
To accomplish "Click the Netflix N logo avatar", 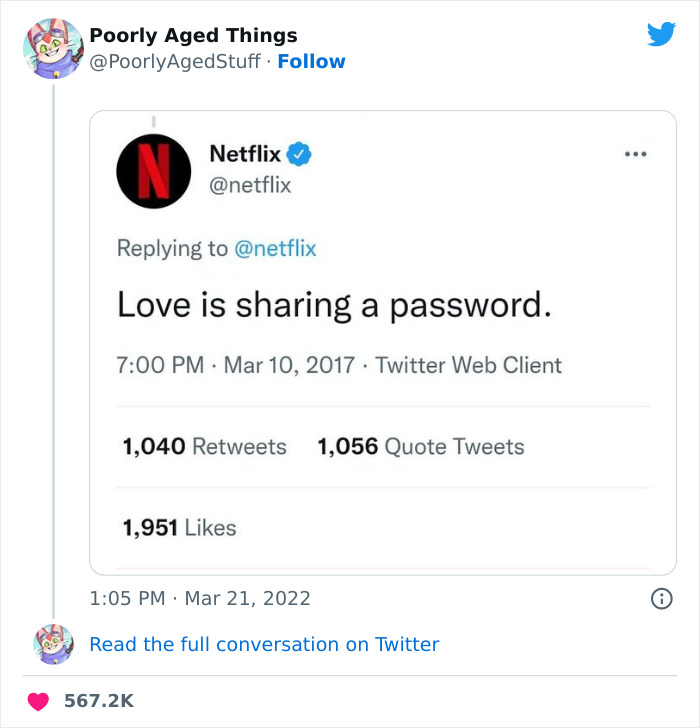I will tap(154, 171).
